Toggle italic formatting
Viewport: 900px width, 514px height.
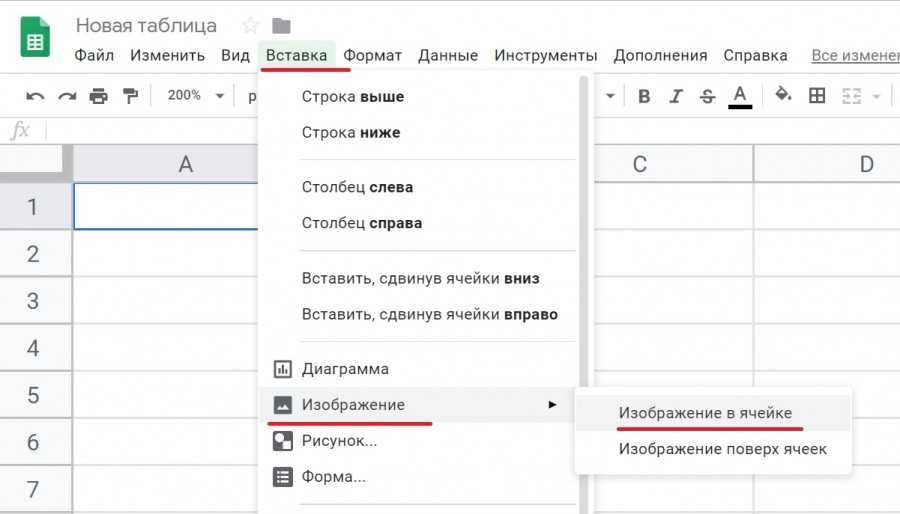click(x=676, y=96)
